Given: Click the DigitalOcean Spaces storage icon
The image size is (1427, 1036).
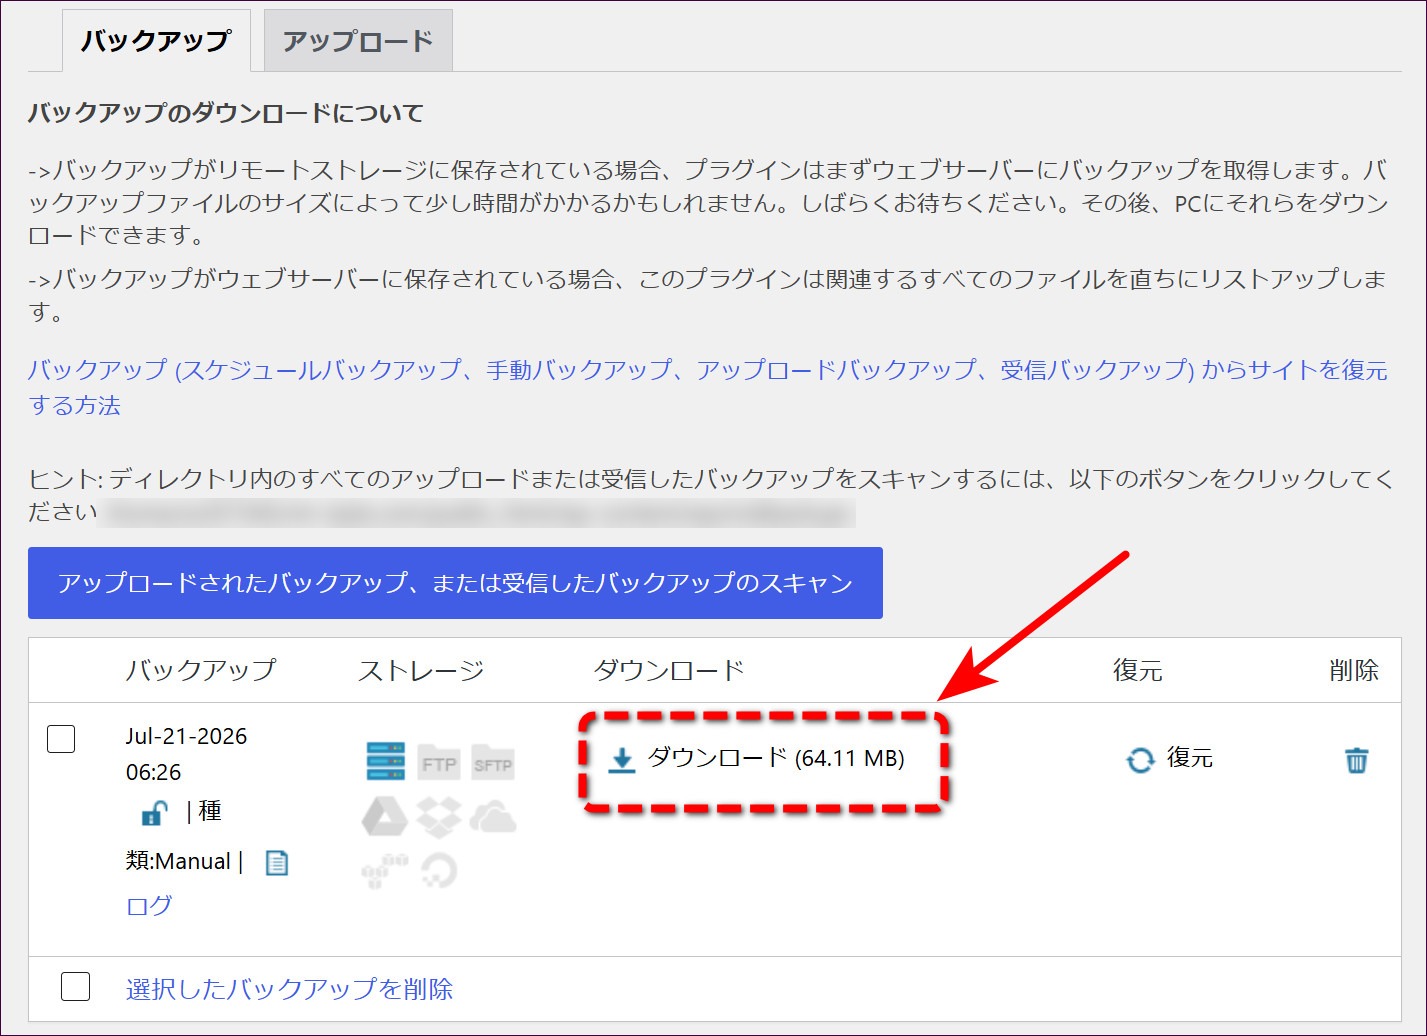Looking at the screenshot, I should point(438,870).
